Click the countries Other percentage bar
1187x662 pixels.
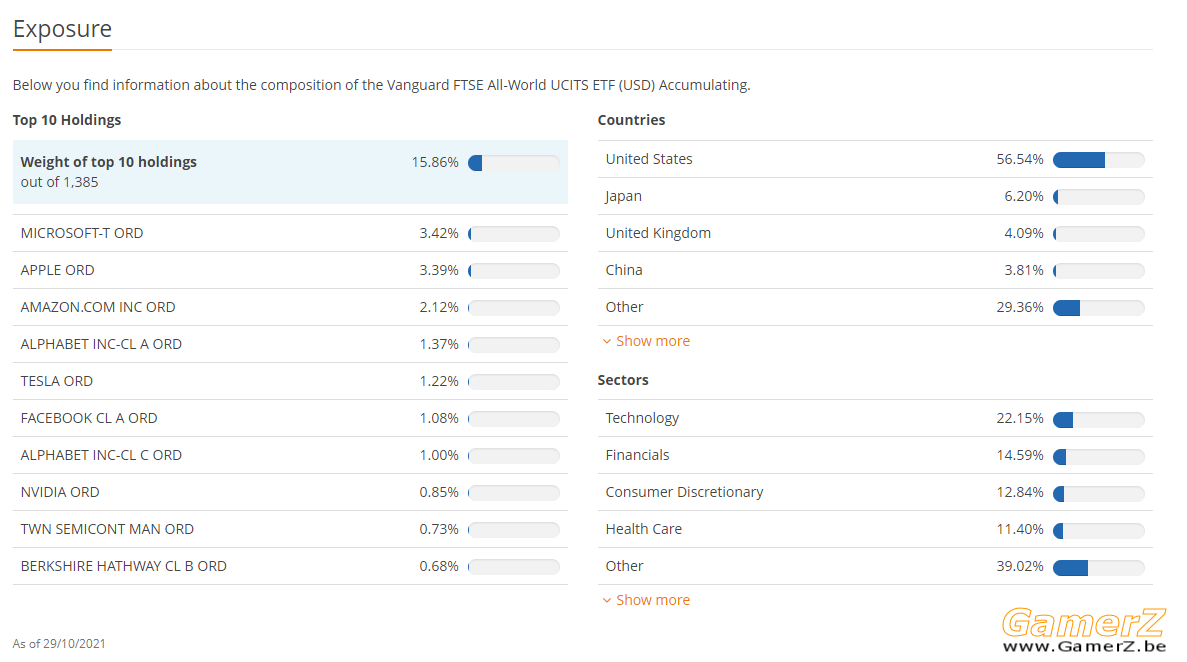(1098, 308)
